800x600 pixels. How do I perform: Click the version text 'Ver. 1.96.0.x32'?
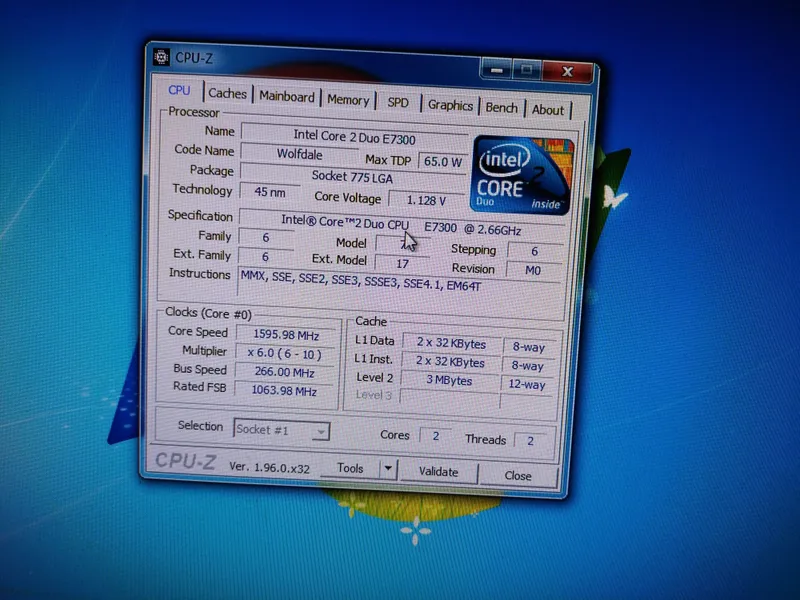(269, 467)
